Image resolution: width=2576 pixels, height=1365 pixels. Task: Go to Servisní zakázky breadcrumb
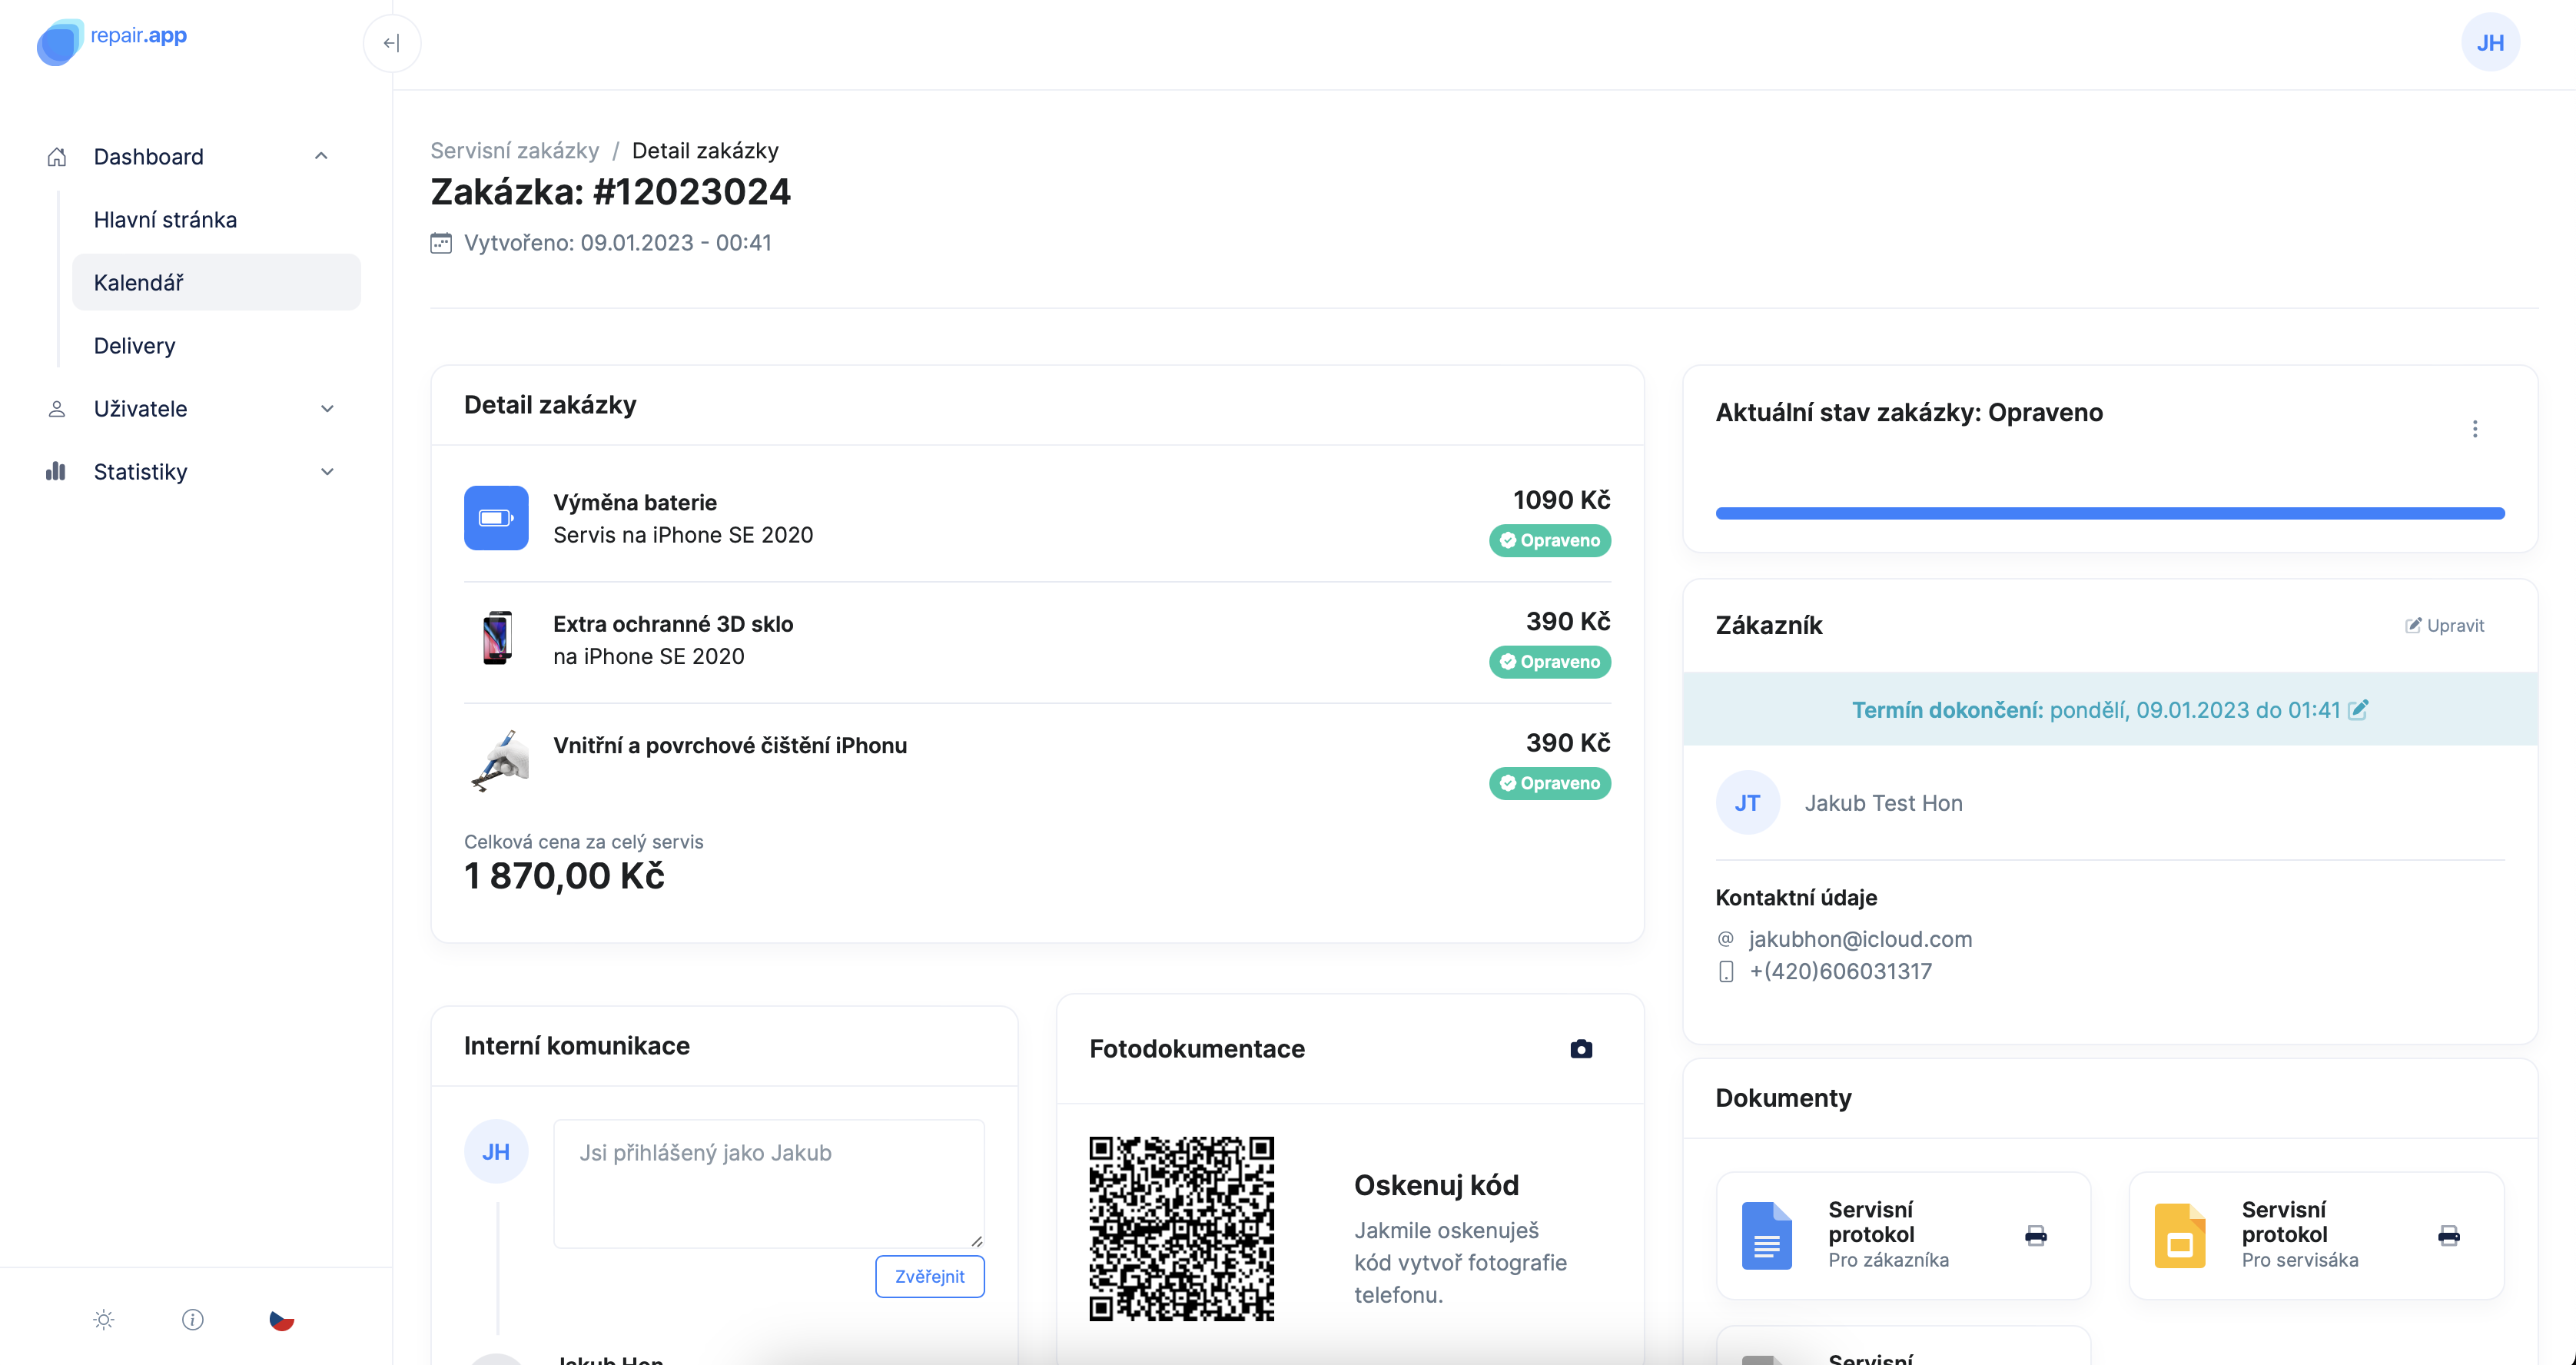514,150
